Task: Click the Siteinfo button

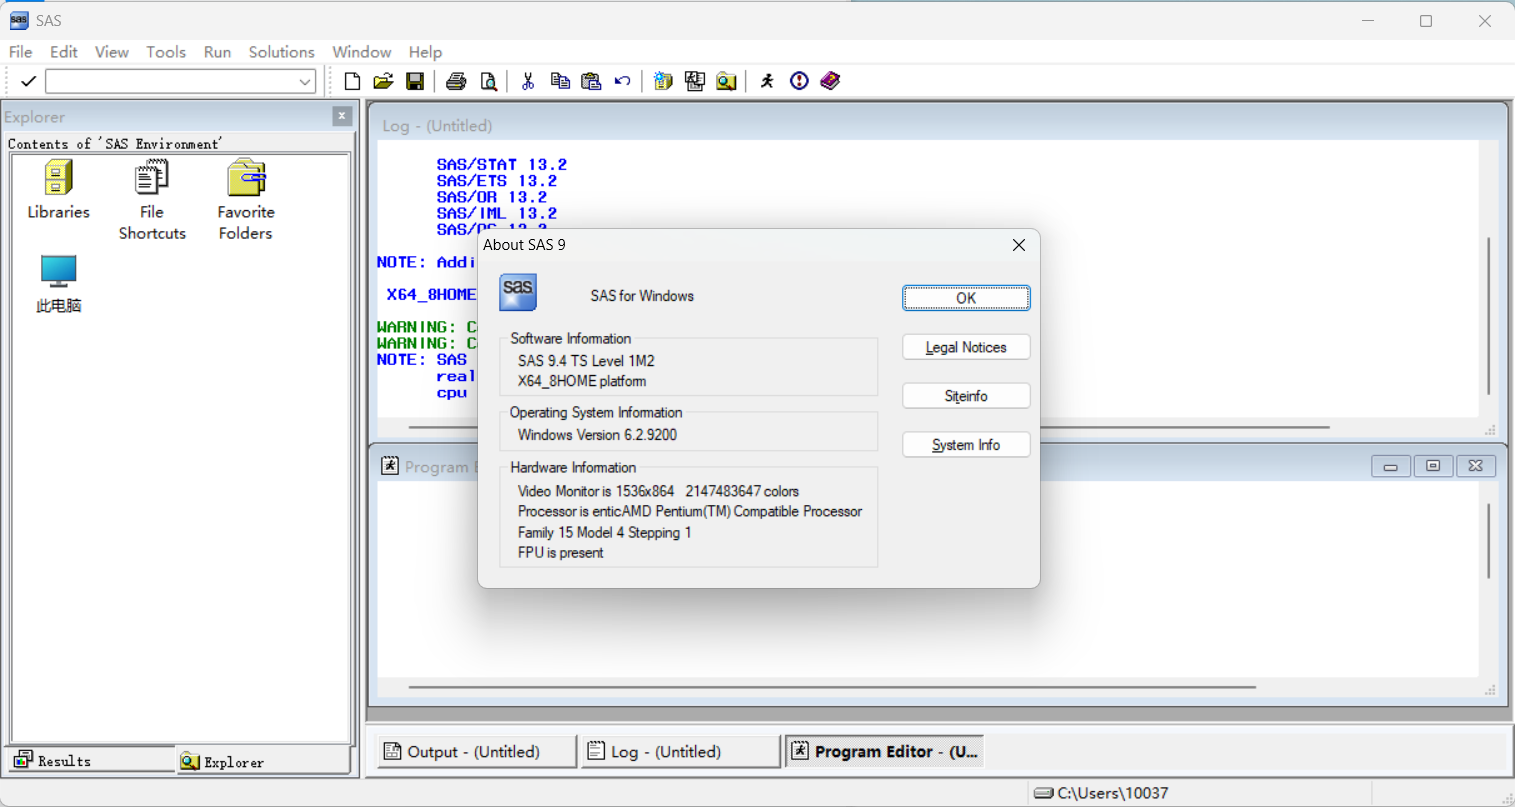Action: coord(966,396)
